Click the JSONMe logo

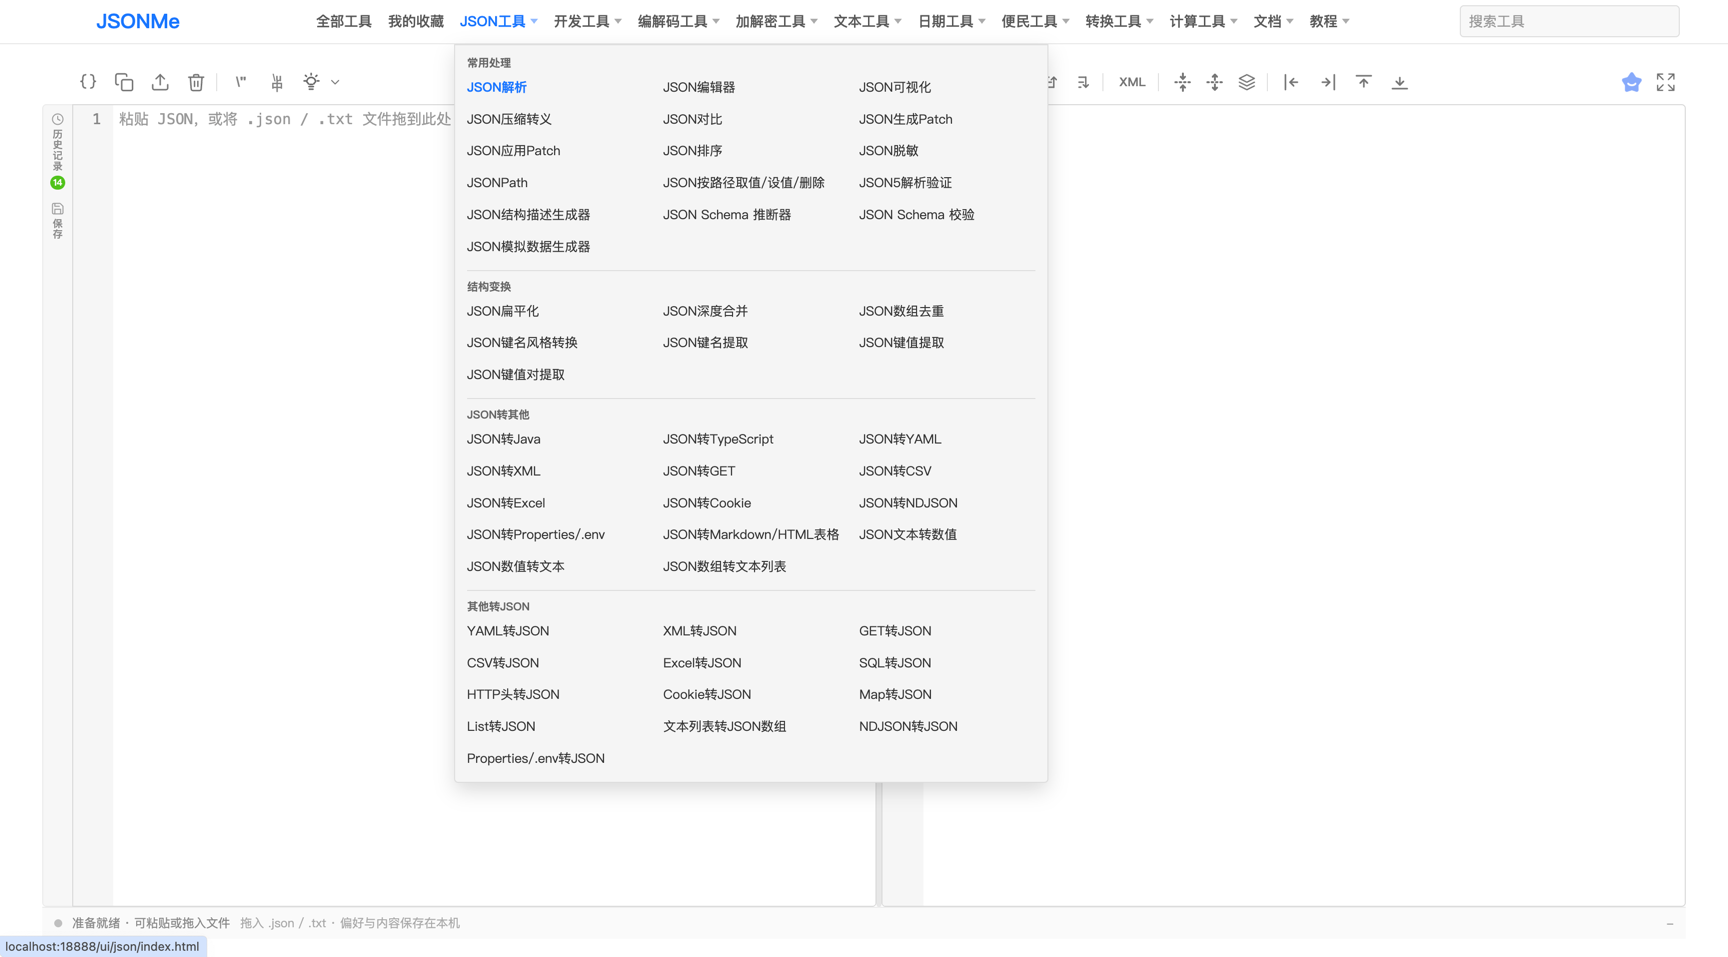[x=138, y=21]
